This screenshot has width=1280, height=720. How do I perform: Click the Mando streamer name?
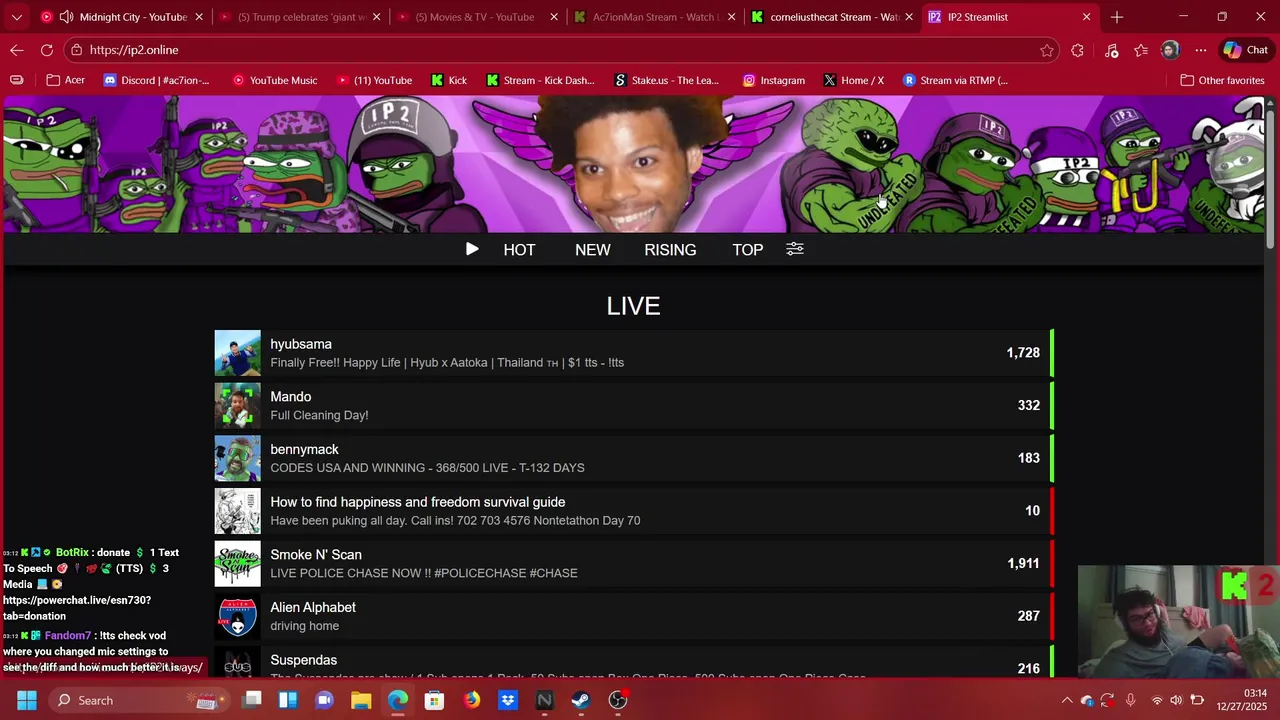290,397
